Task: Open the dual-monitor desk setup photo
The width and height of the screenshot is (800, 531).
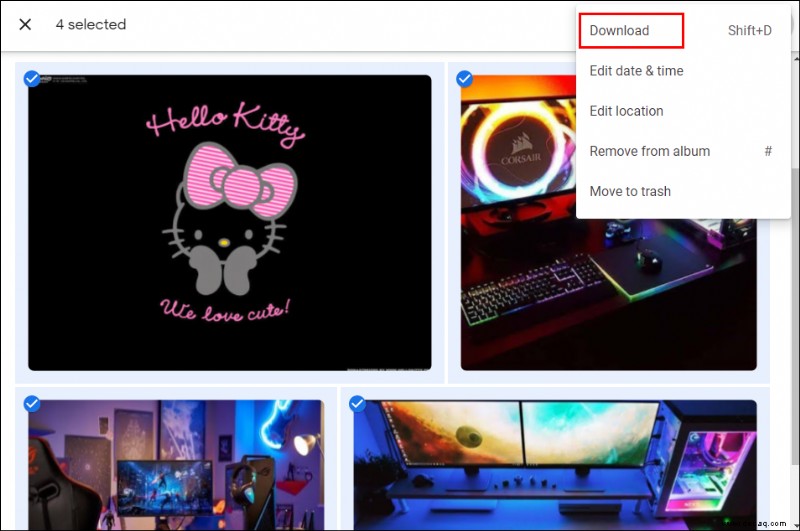Action: [x=555, y=465]
